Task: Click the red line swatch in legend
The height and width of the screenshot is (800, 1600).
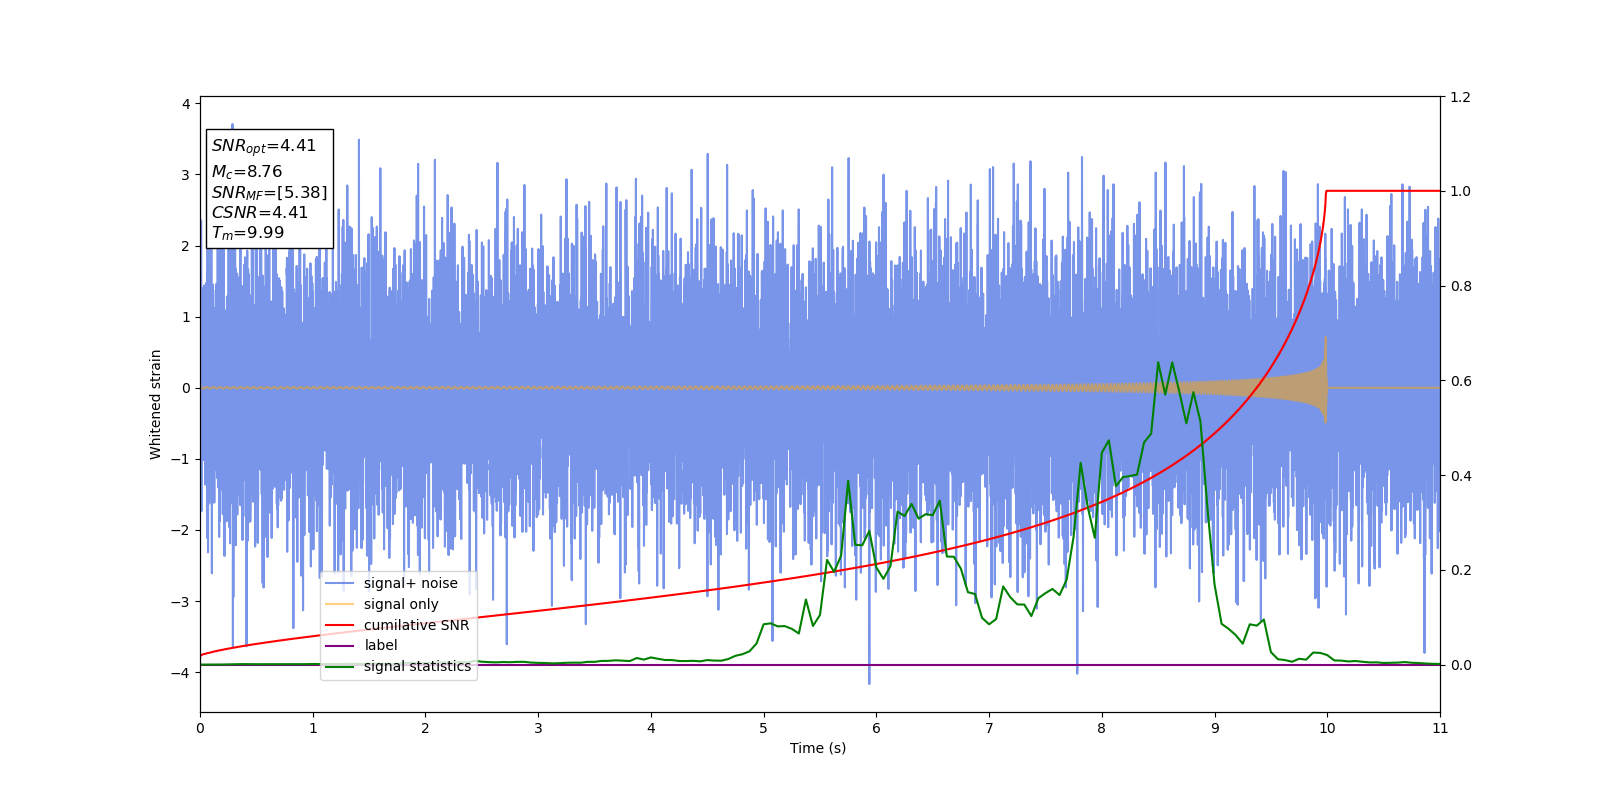Action: pyautogui.click(x=340, y=625)
